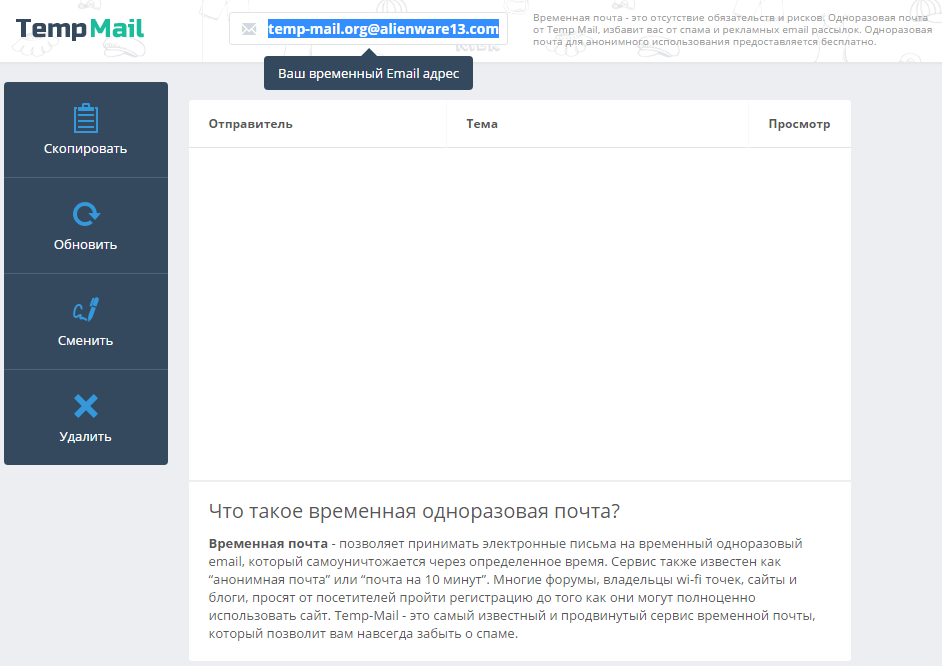The height and width of the screenshot is (666, 942).
Task: Select the temporary email address field
Action: (x=368, y=29)
